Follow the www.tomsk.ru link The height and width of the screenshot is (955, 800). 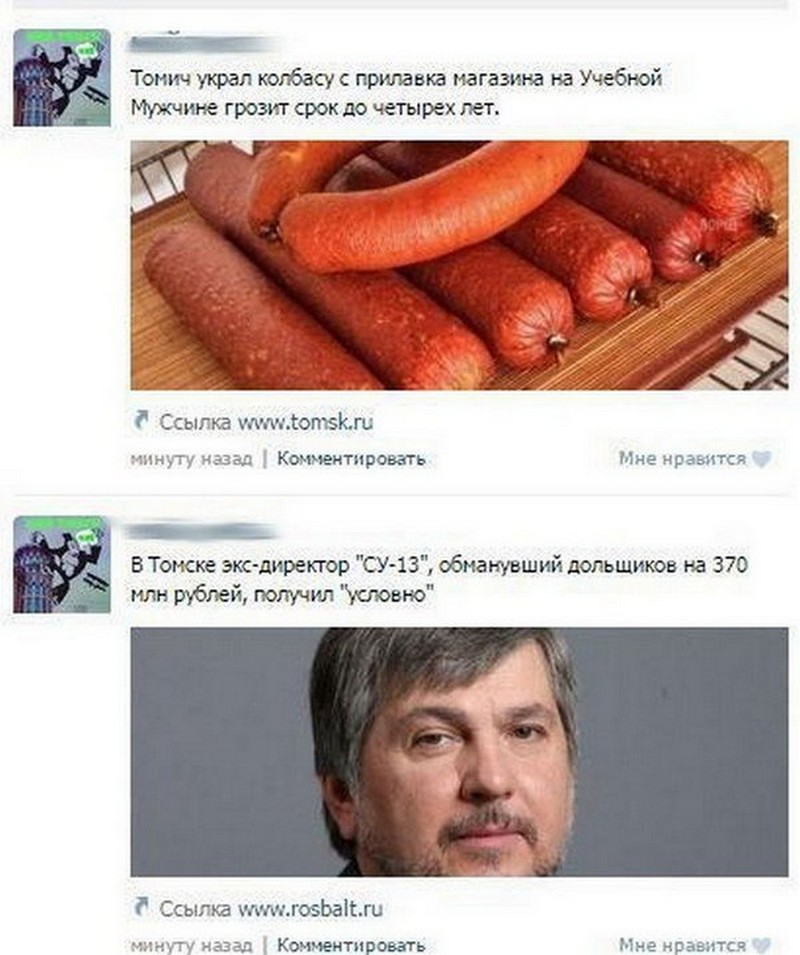(305, 421)
